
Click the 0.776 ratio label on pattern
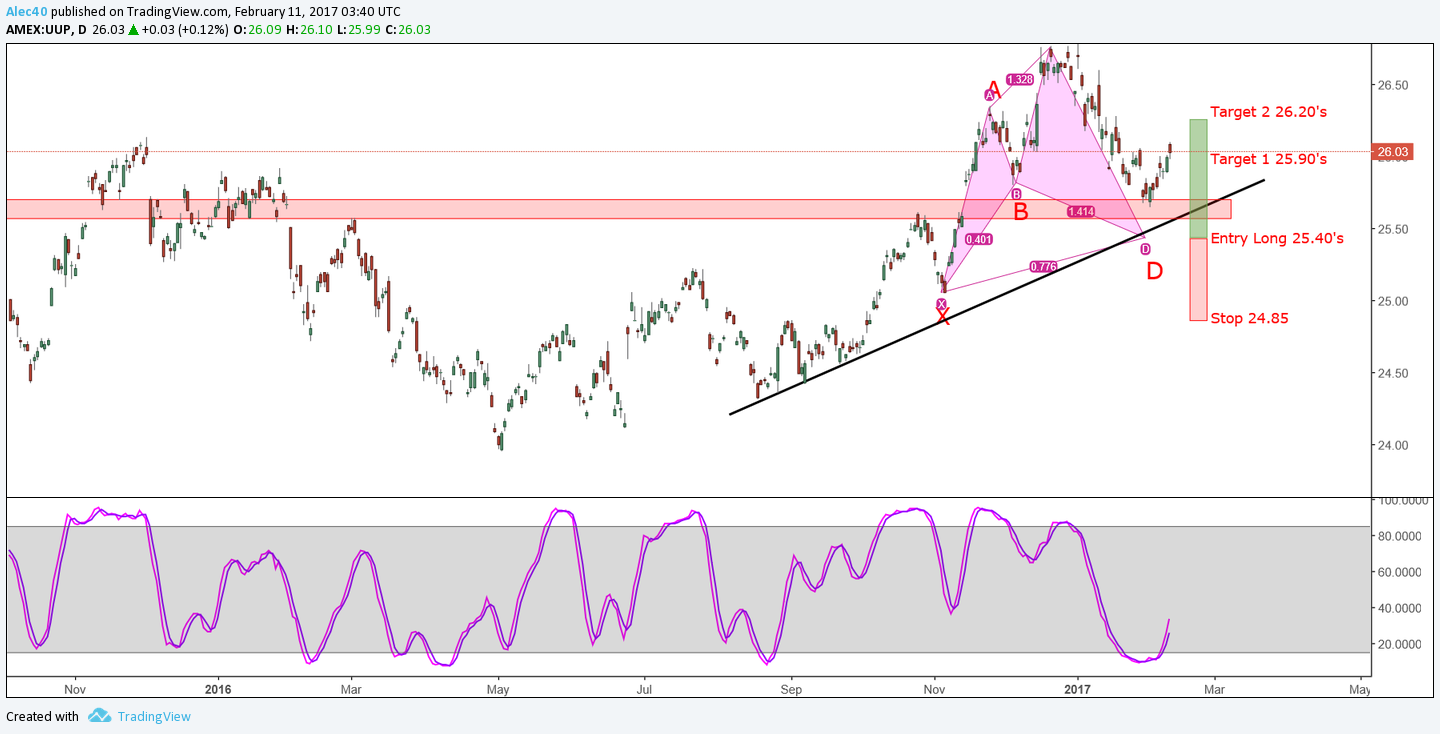[x=1043, y=266]
